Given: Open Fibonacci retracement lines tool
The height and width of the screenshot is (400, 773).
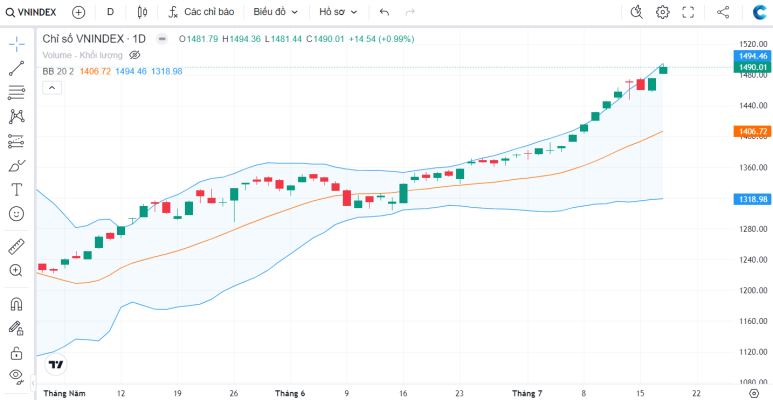Looking at the screenshot, I should click(x=17, y=92).
